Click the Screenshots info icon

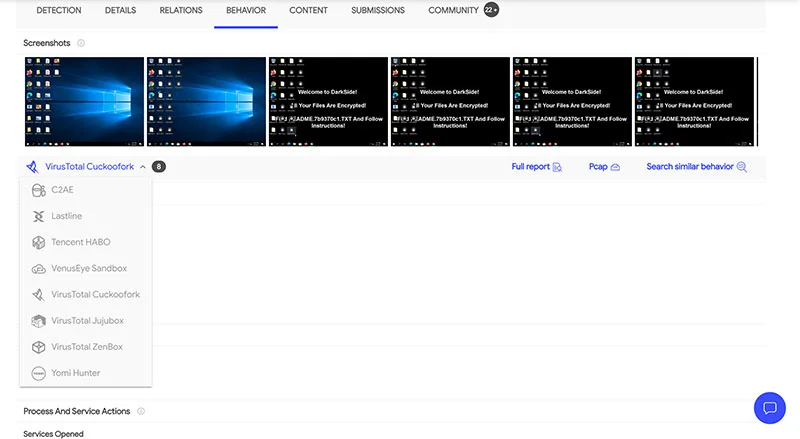pyautogui.click(x=81, y=43)
